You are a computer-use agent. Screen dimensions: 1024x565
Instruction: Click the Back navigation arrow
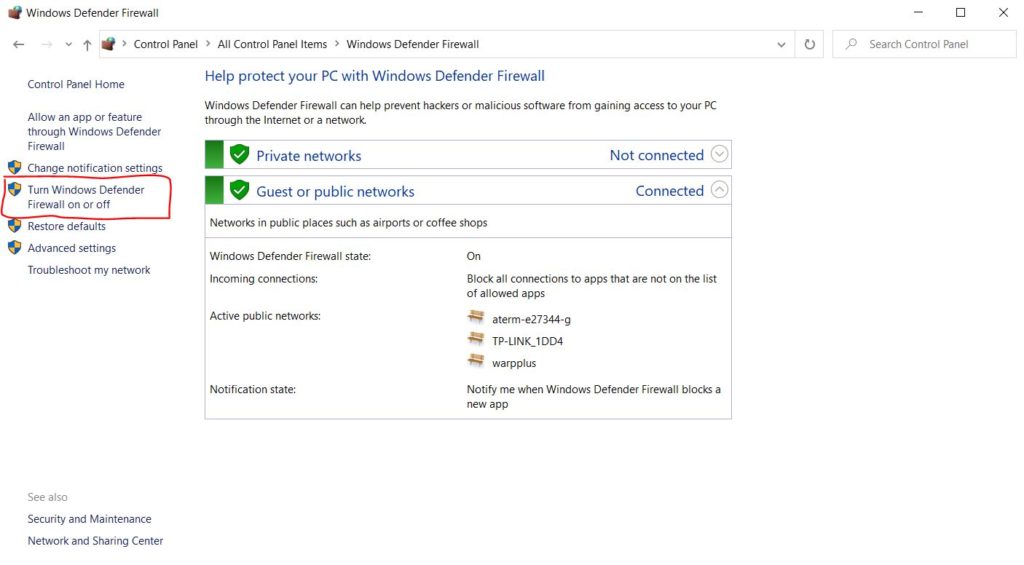(x=18, y=44)
